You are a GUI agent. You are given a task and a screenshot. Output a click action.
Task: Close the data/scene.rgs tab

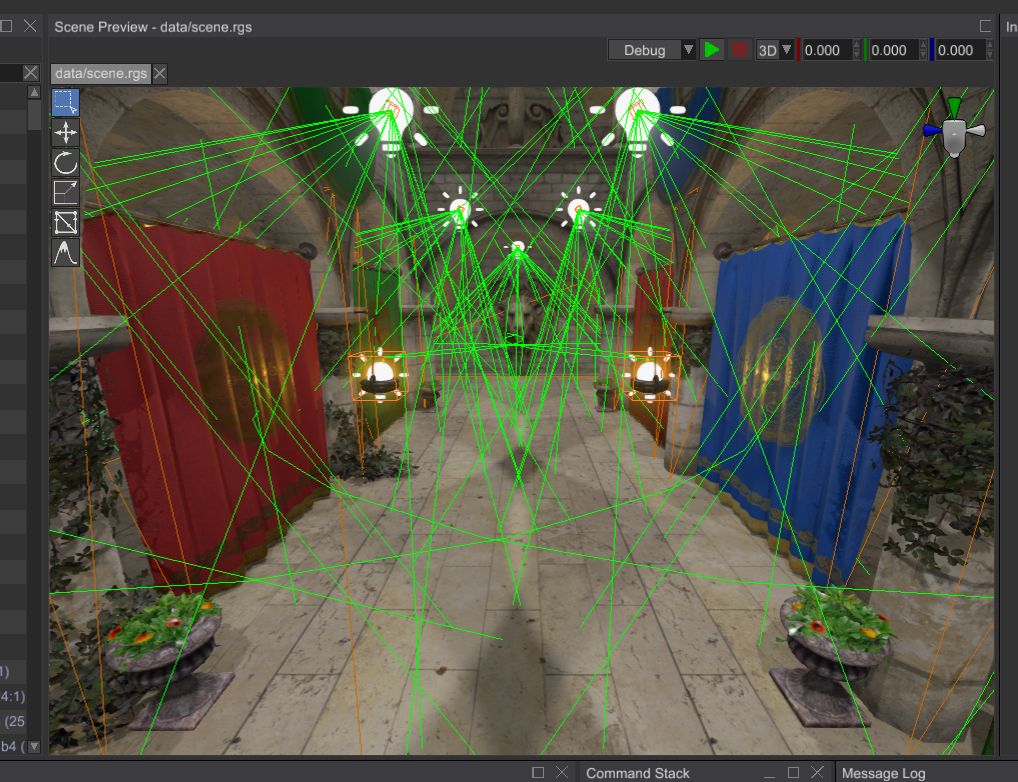coord(160,73)
